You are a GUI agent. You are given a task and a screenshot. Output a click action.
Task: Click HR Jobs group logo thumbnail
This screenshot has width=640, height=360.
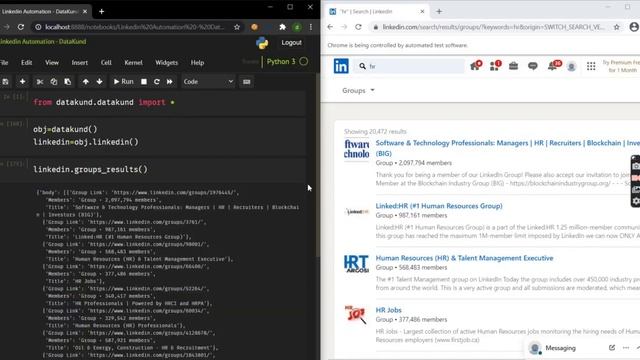(x=356, y=315)
